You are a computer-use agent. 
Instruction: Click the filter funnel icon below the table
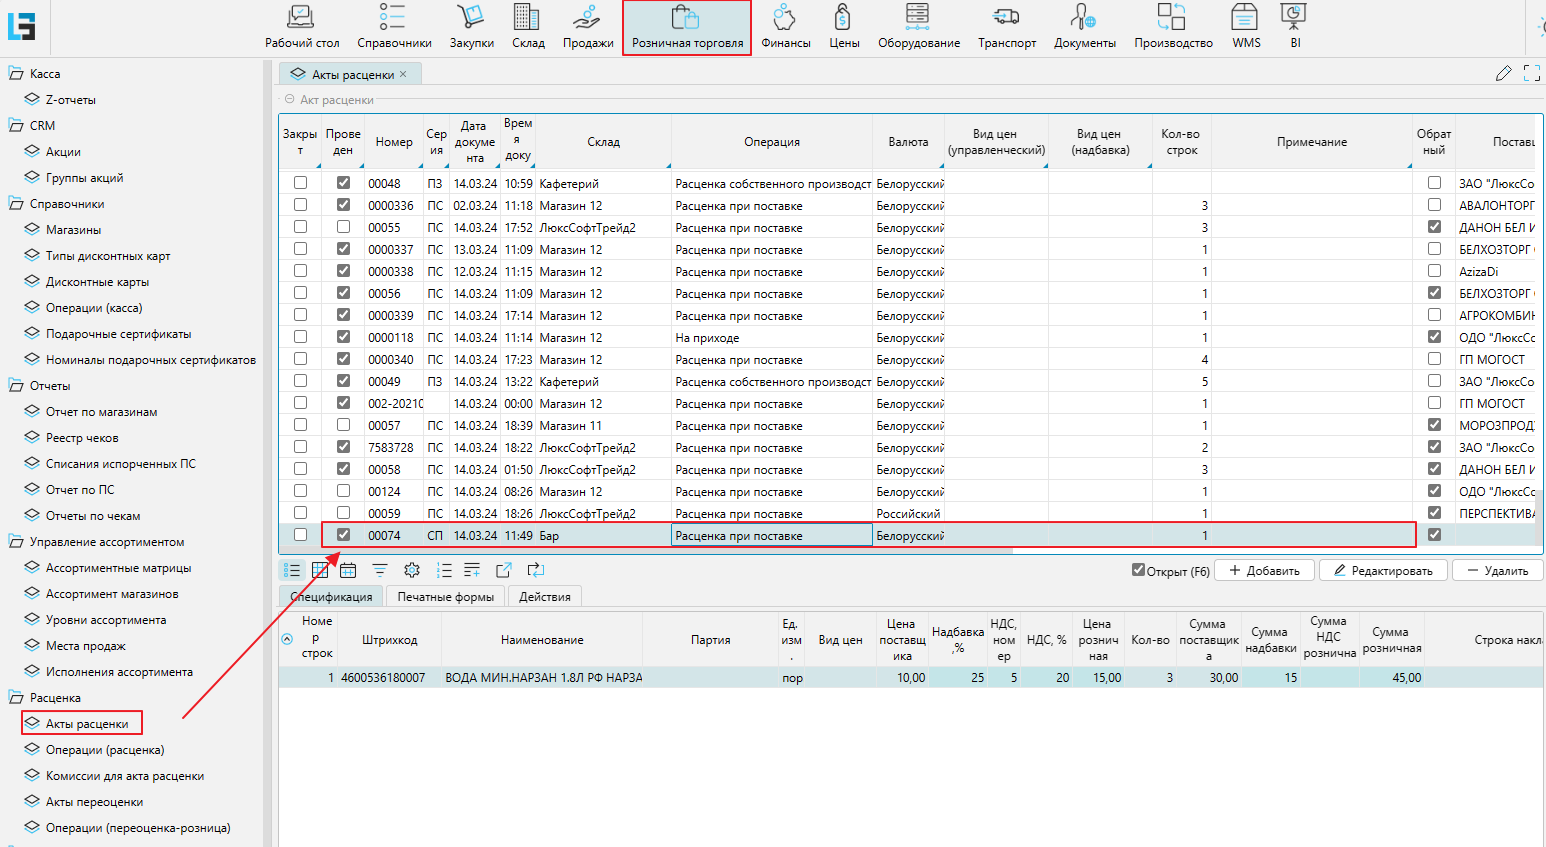(x=380, y=570)
